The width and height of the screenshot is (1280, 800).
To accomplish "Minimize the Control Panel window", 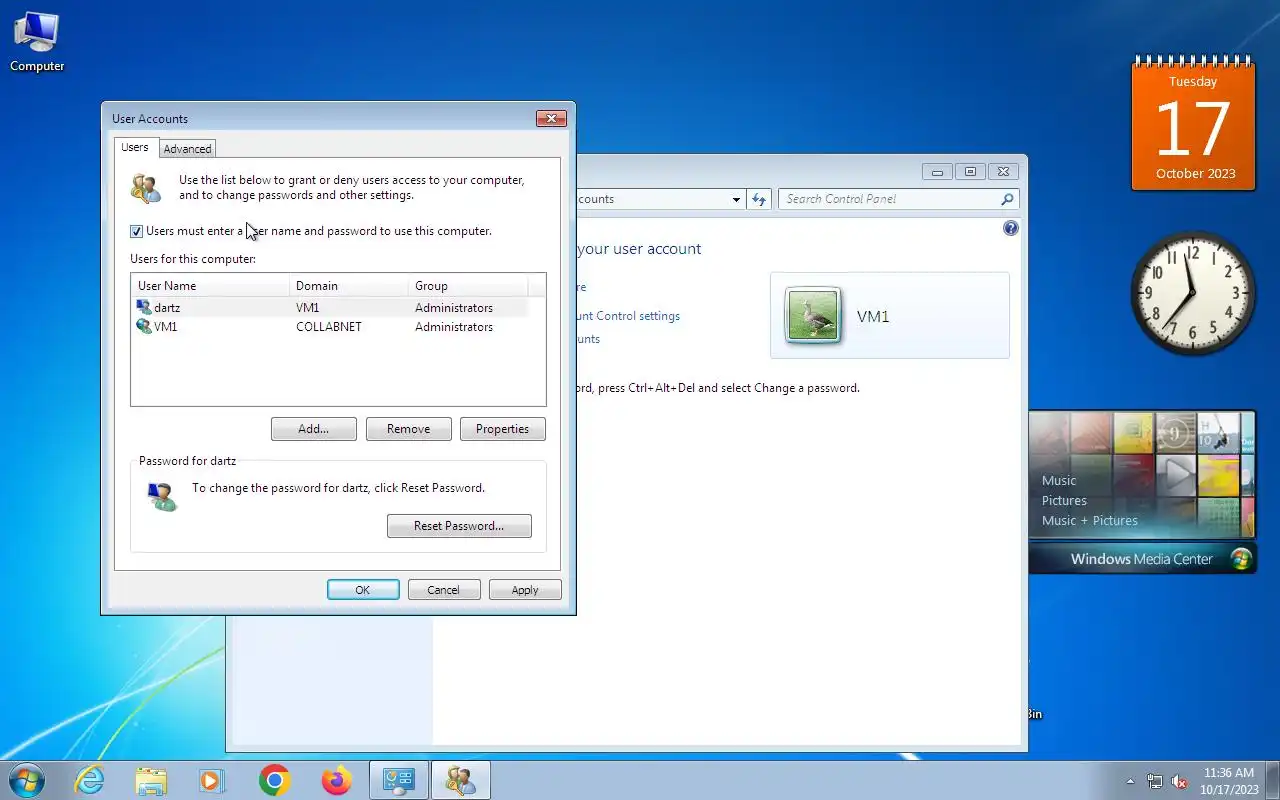I will tap(937, 171).
